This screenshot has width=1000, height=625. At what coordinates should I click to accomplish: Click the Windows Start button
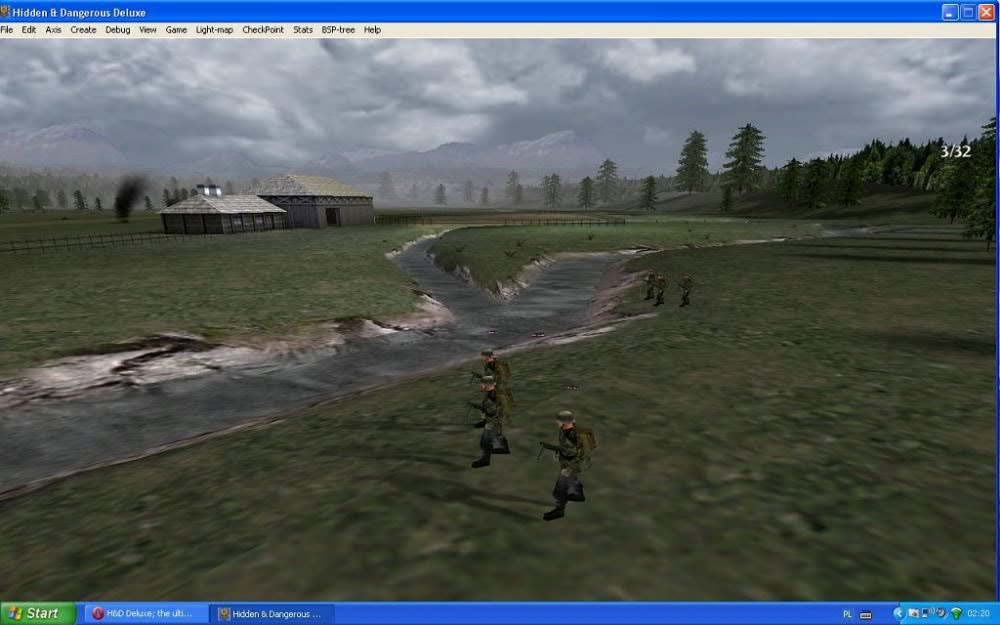point(37,614)
